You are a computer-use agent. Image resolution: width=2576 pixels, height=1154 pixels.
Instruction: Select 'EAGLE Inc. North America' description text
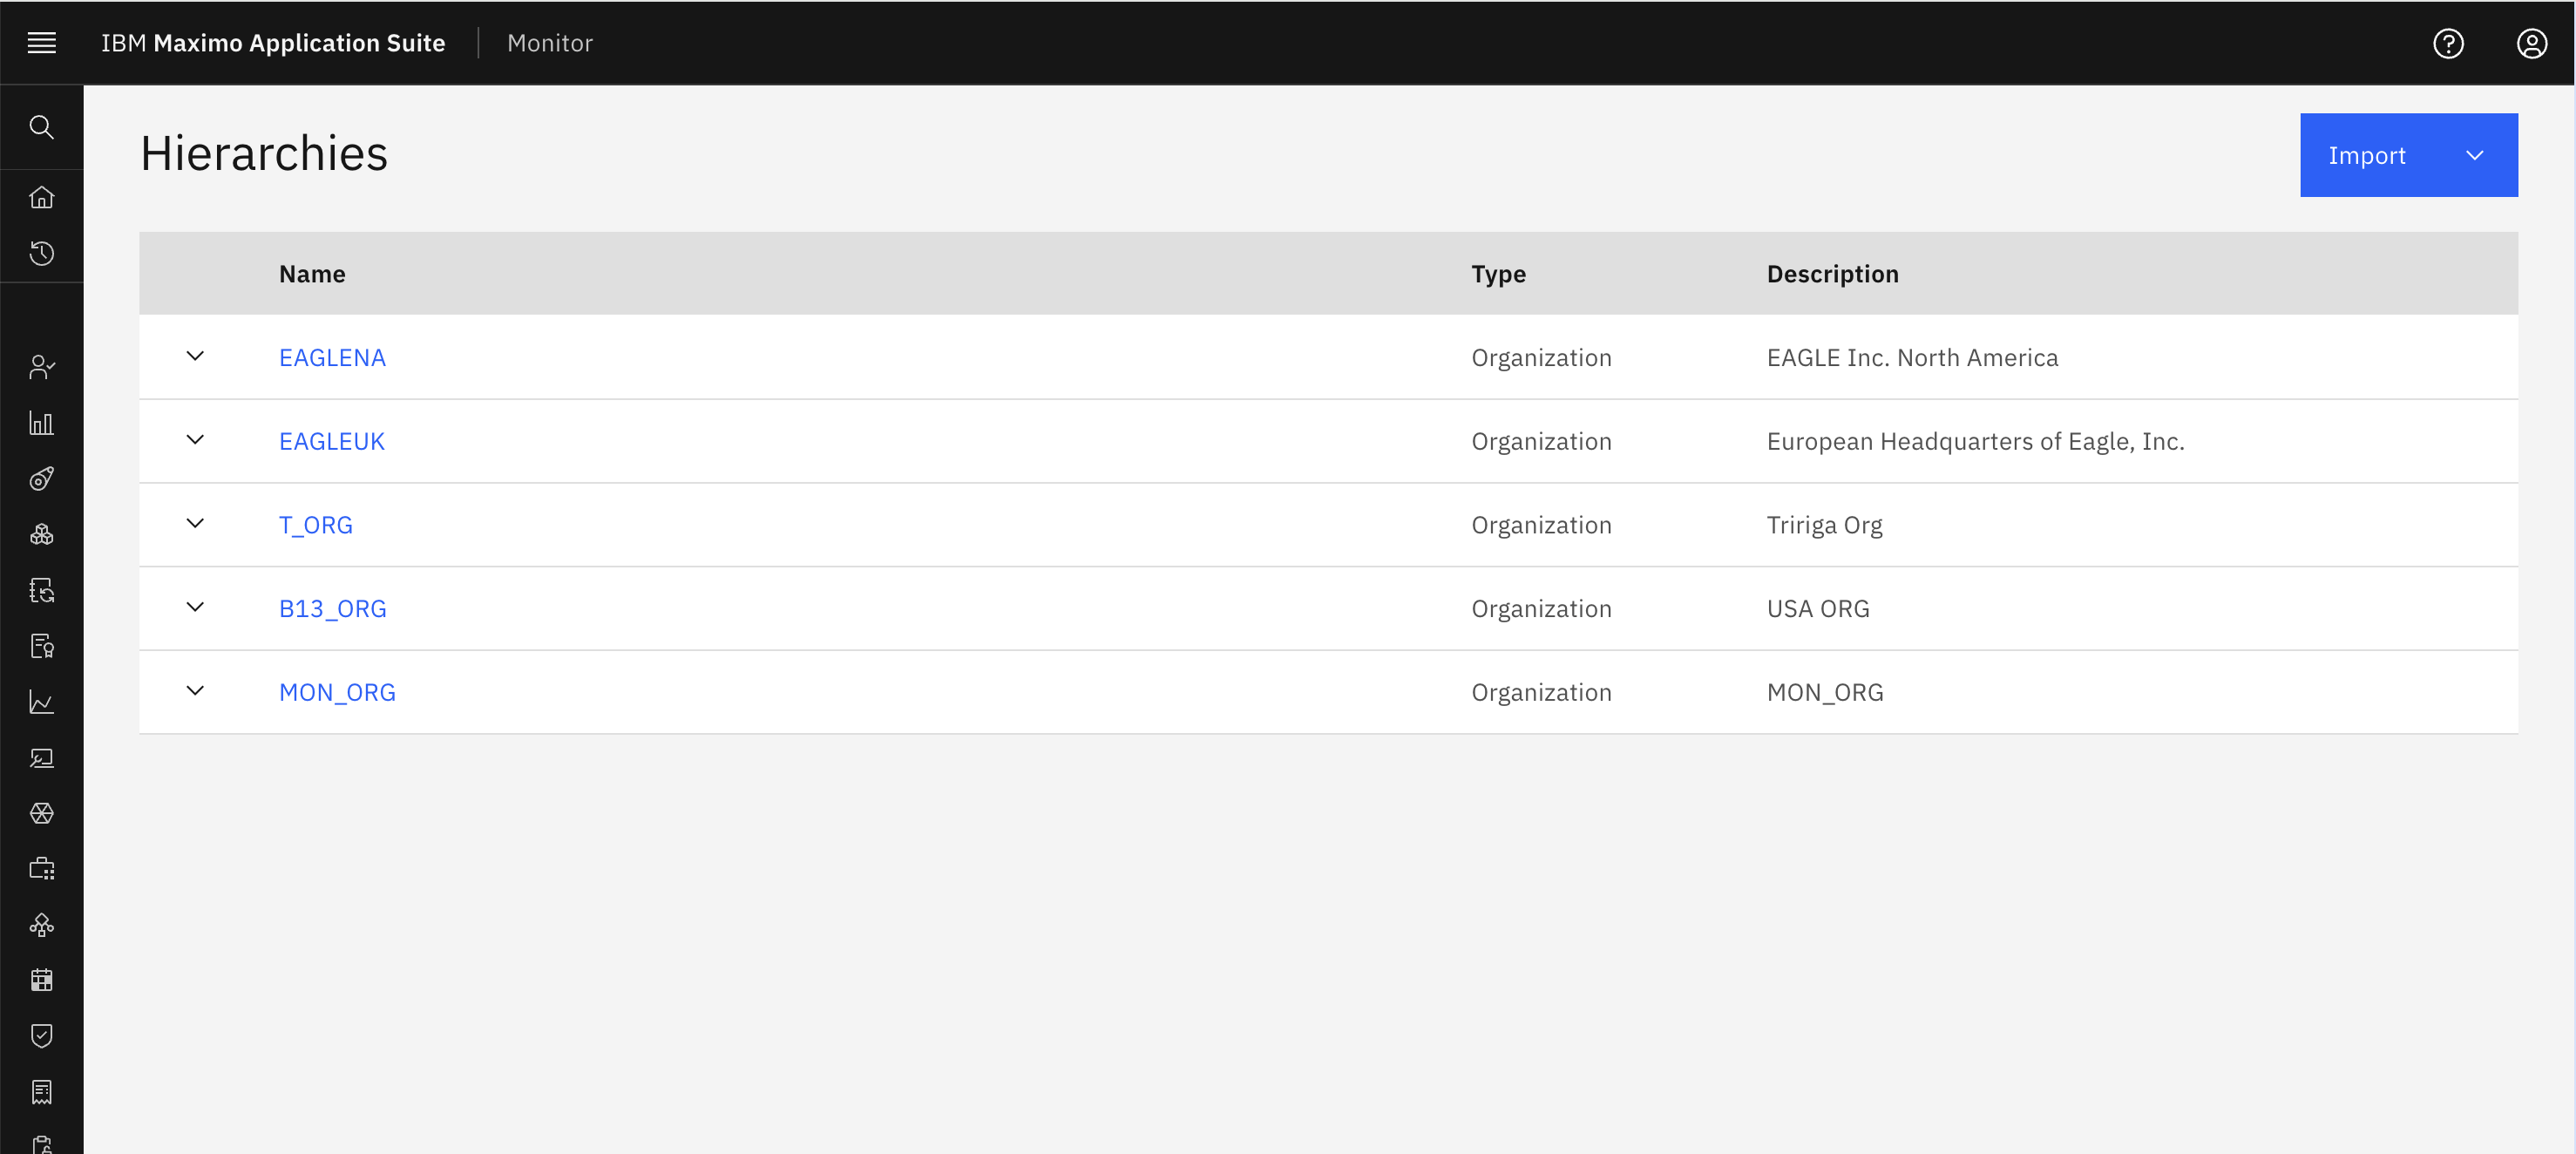click(1912, 357)
